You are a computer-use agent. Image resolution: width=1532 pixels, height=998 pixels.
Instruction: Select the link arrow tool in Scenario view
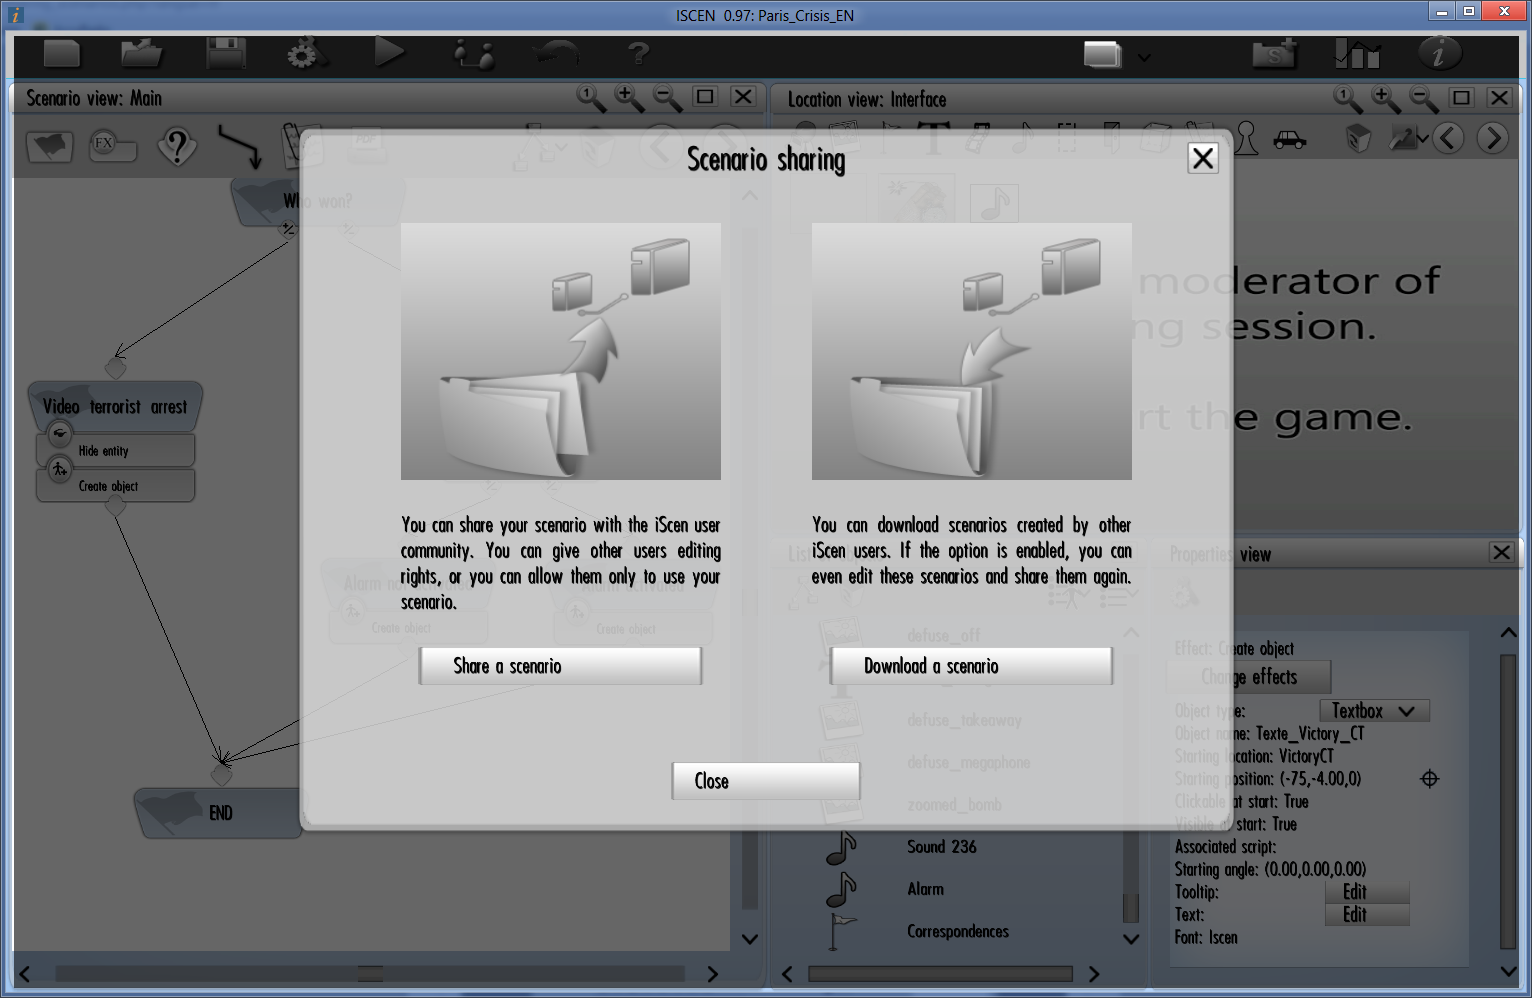click(x=240, y=147)
